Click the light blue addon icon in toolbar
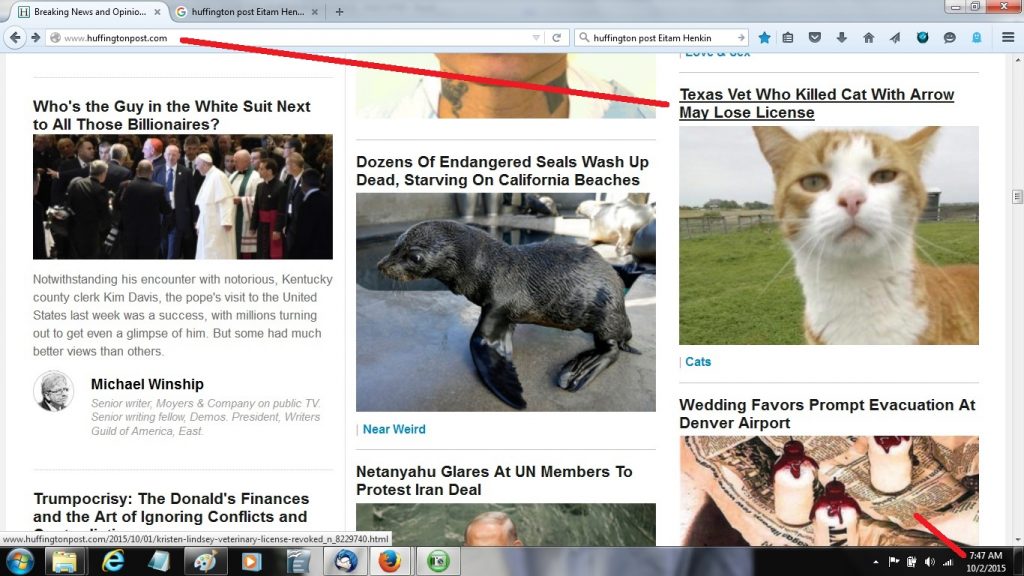This screenshot has height=576, width=1024. click(976, 38)
